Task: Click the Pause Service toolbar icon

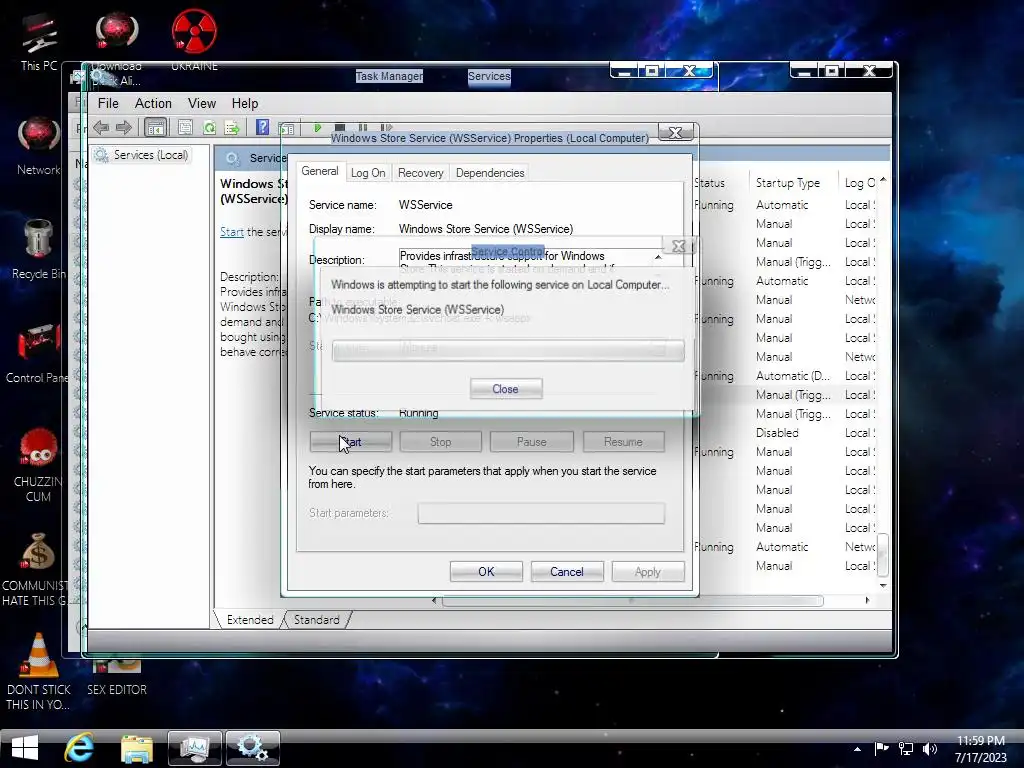Action: (362, 127)
